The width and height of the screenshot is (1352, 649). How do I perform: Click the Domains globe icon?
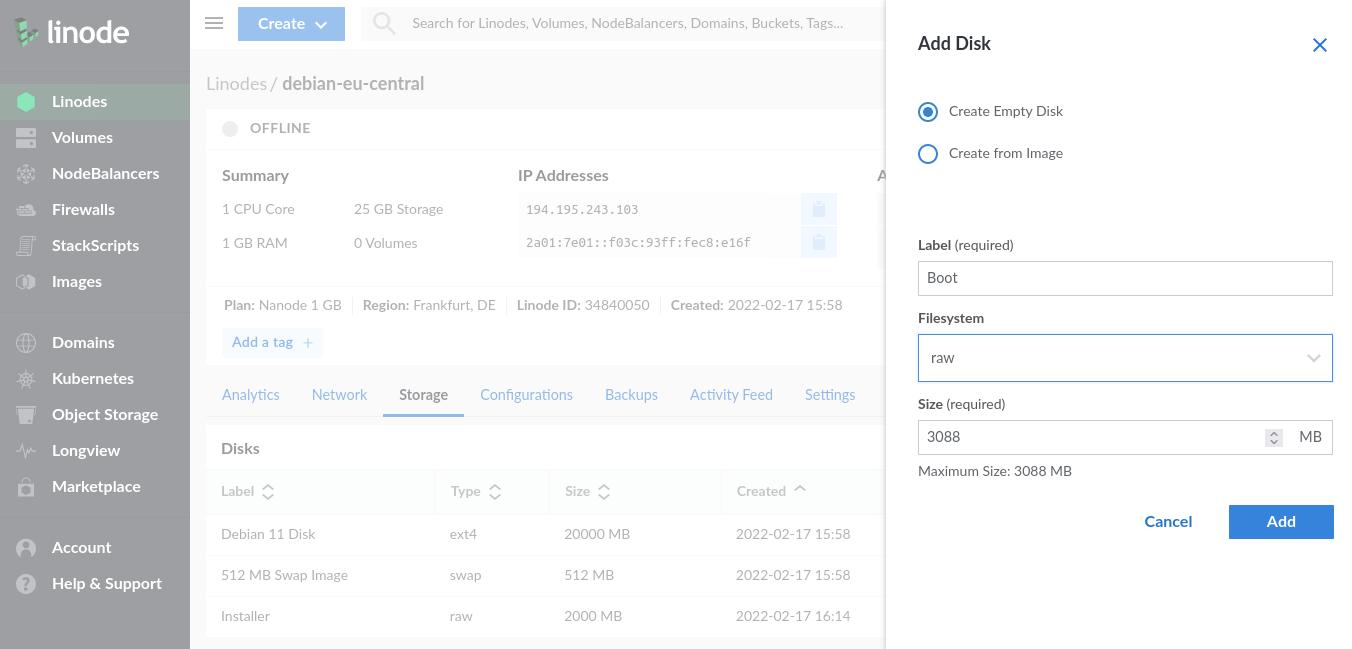(26, 343)
